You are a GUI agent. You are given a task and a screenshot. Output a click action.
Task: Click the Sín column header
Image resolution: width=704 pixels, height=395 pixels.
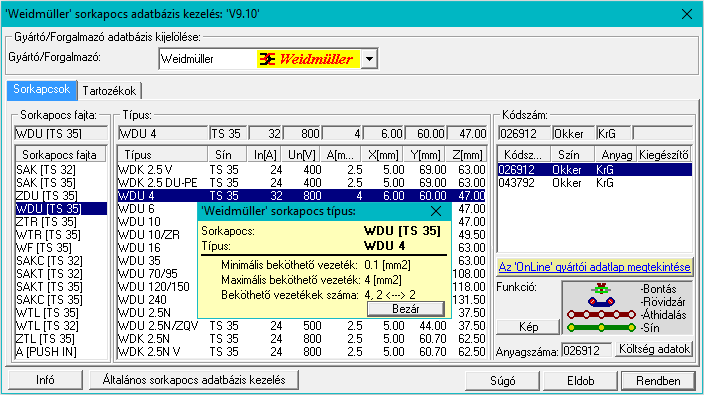227,155
